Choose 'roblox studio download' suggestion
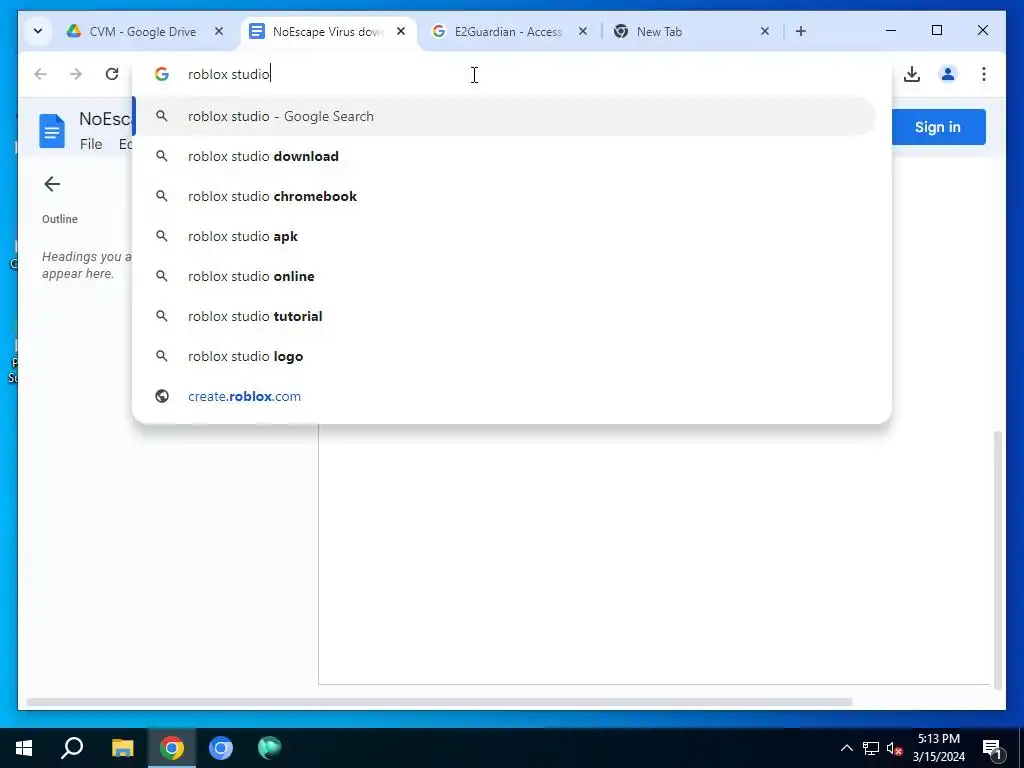The width and height of the screenshot is (1024, 768). (504, 156)
